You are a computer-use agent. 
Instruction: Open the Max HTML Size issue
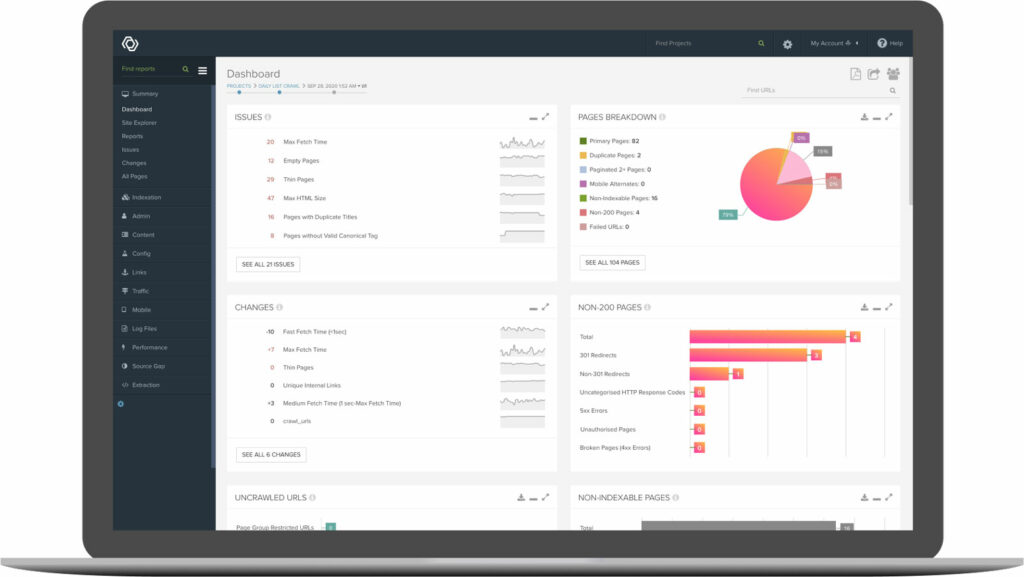[304, 198]
